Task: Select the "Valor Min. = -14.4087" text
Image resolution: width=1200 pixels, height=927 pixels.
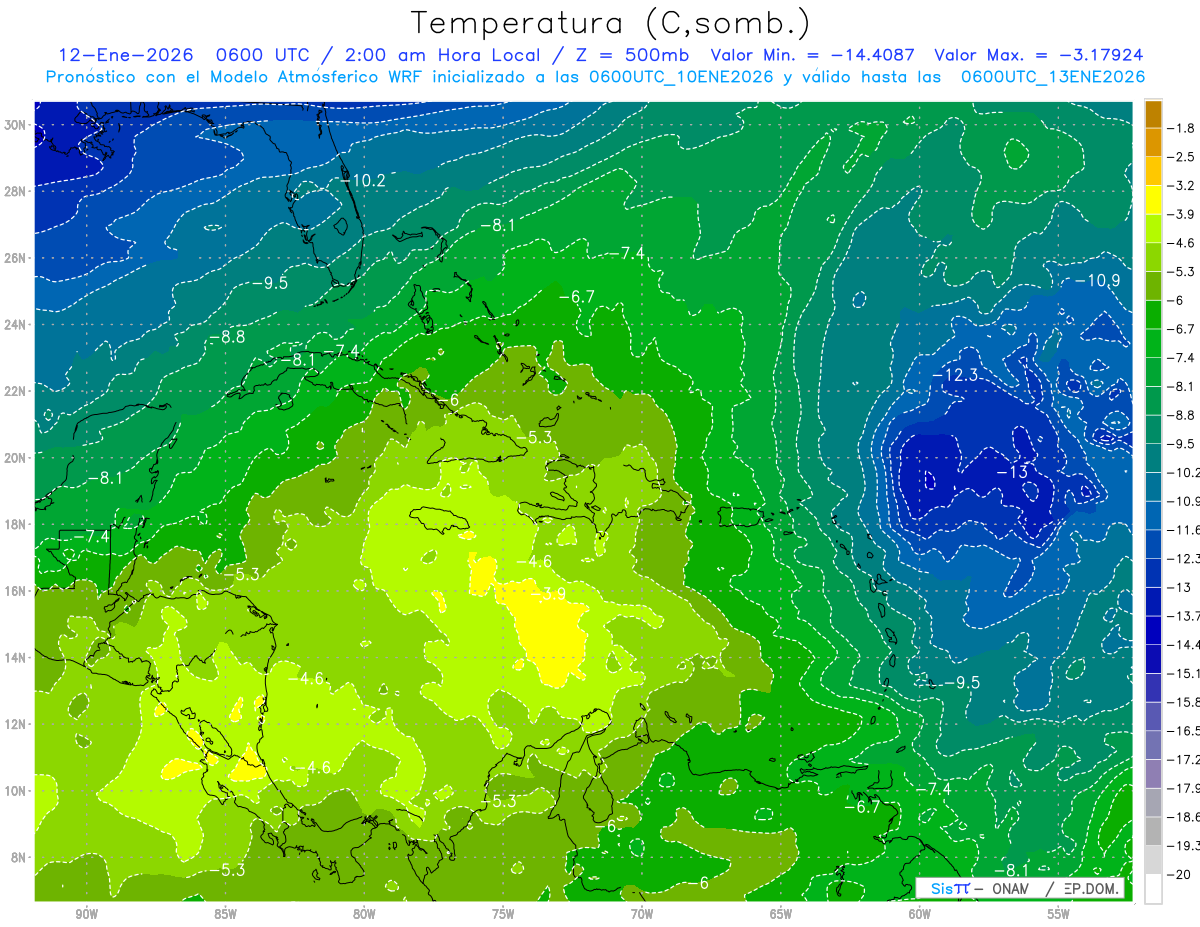Action: click(x=812, y=55)
